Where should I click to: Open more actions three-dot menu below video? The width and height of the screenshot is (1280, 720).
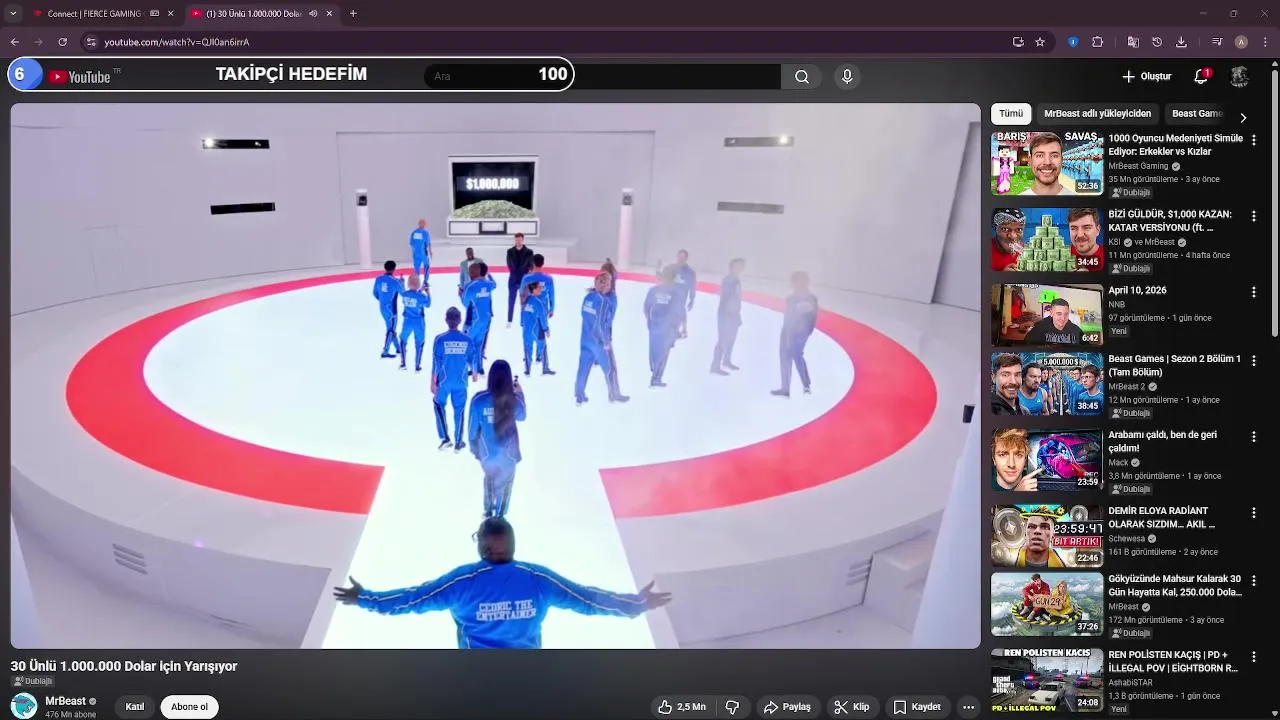coord(968,707)
